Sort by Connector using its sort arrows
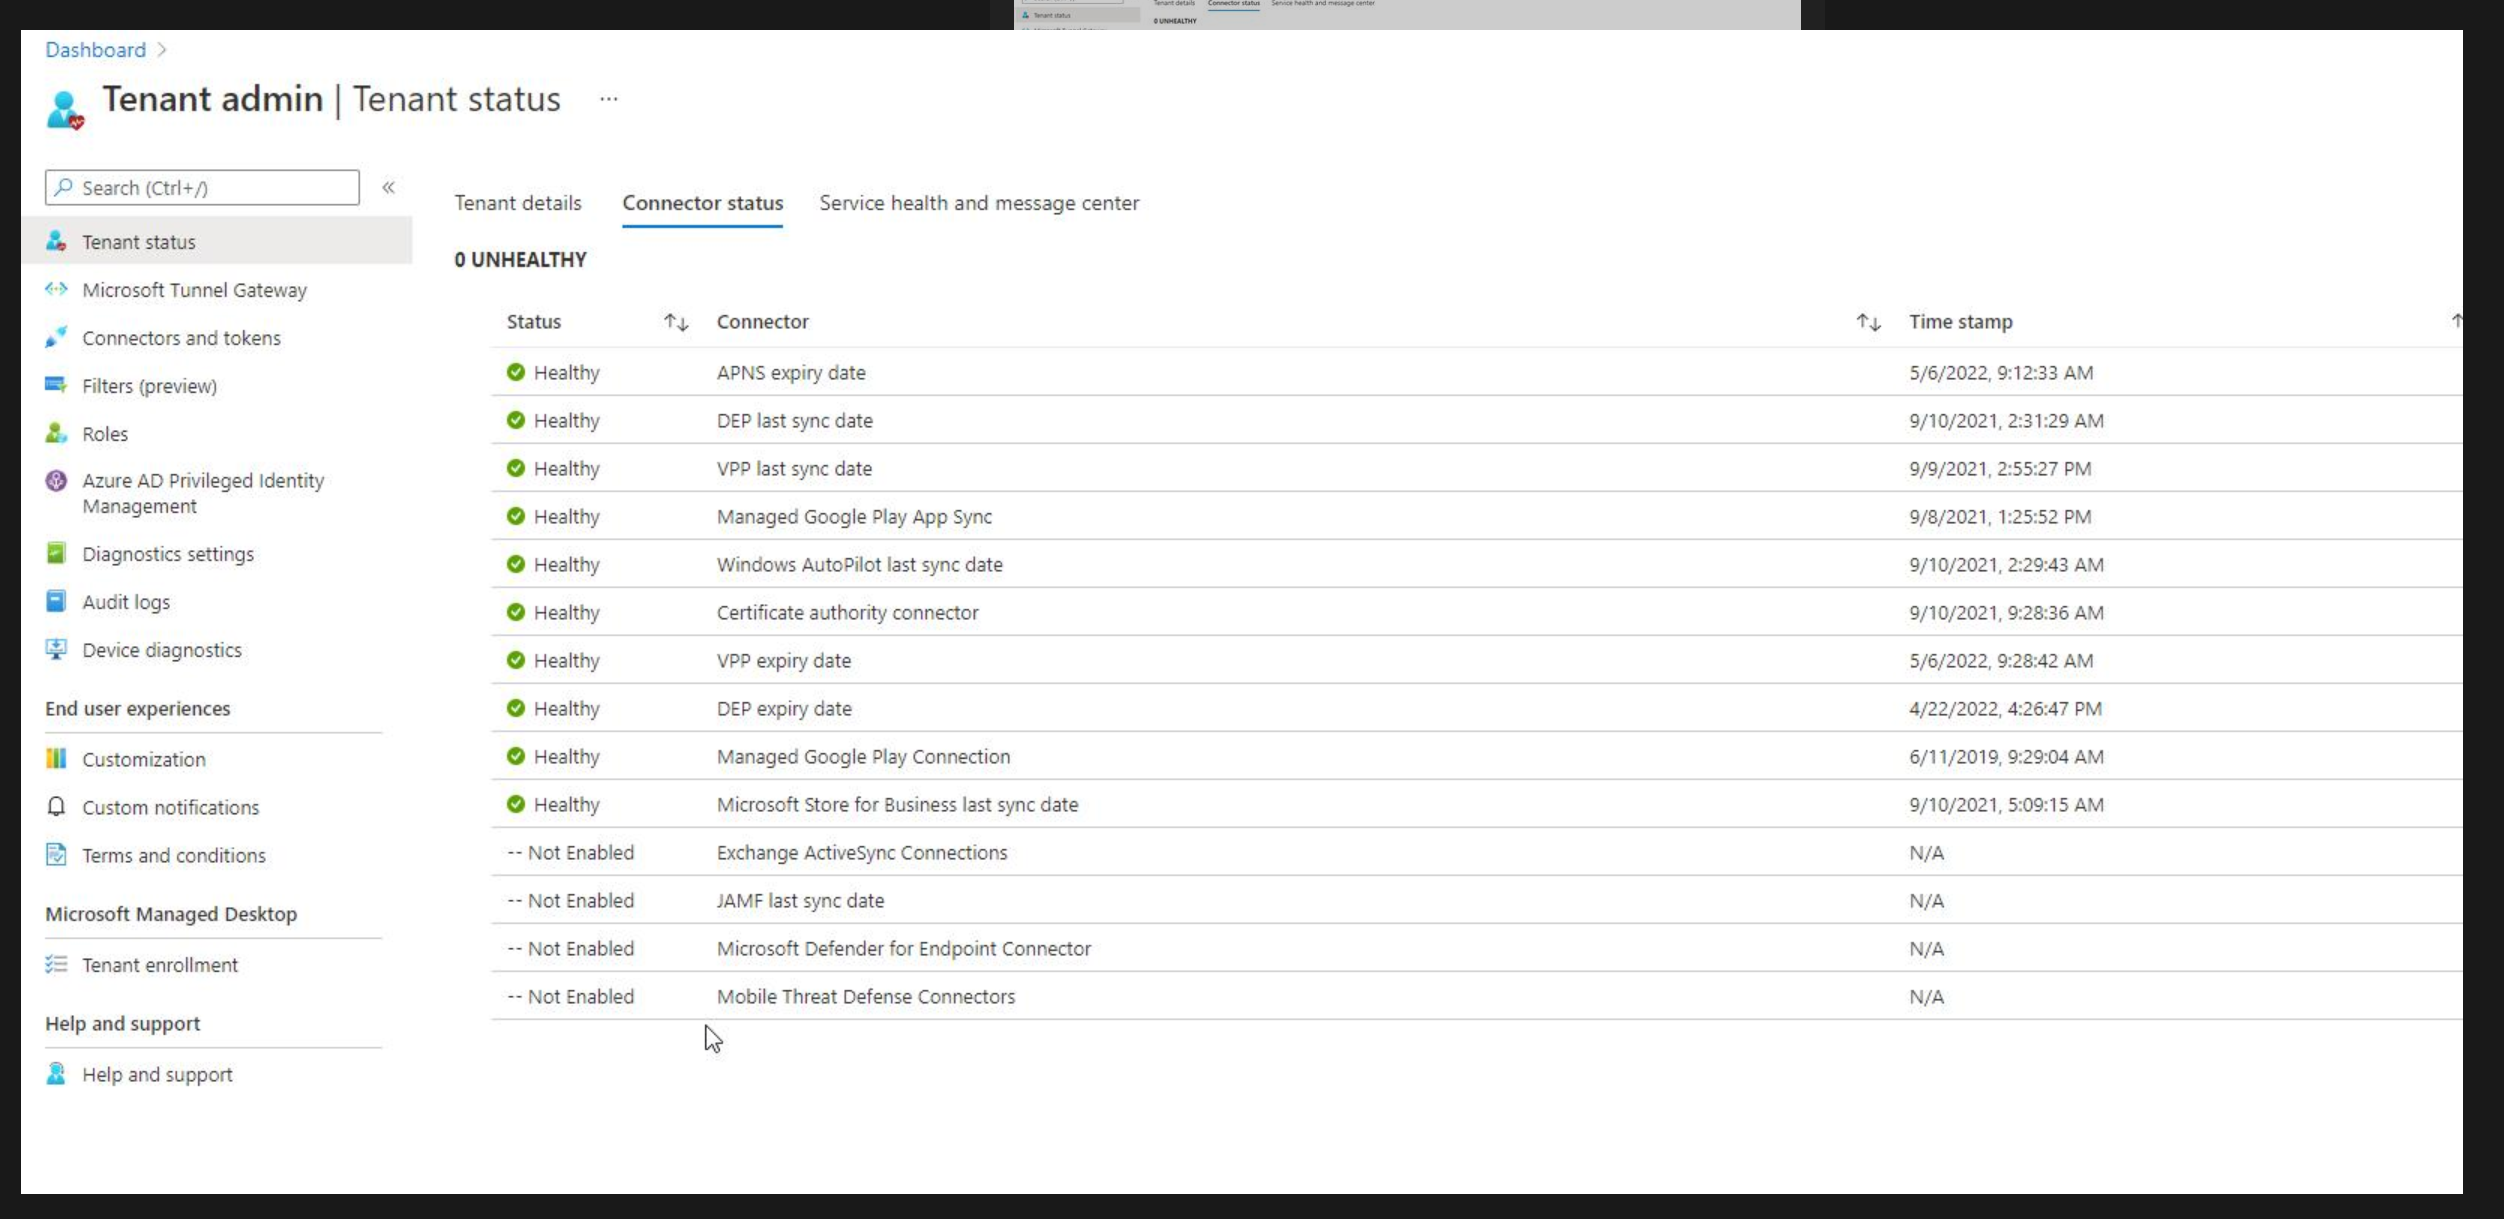This screenshot has width=2504, height=1219. coord(1868,322)
